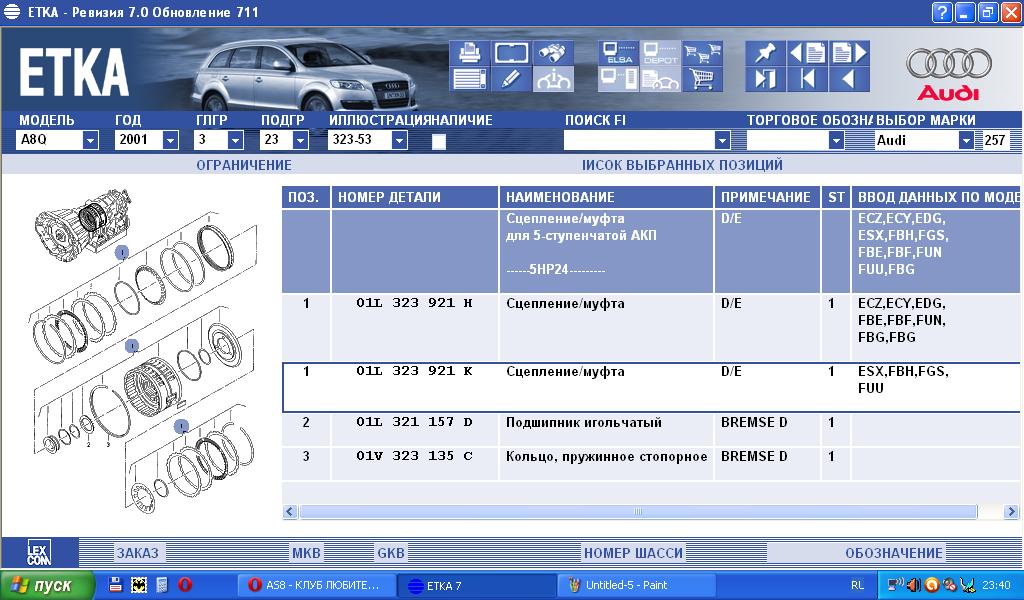The height and width of the screenshot is (600, 1024).
Task: Click the pushpin icon
Action: (x=765, y=54)
